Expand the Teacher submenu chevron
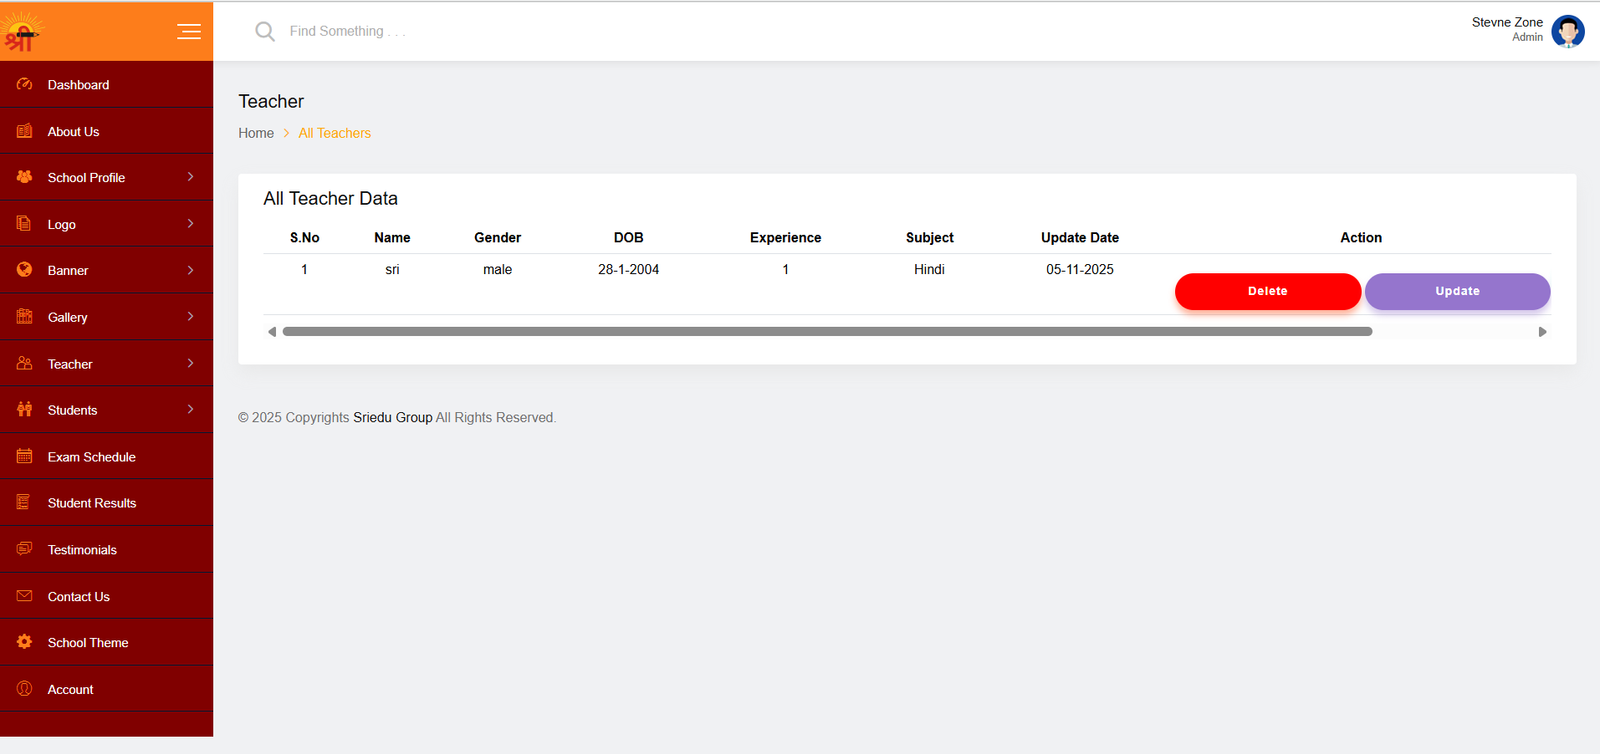 (190, 364)
